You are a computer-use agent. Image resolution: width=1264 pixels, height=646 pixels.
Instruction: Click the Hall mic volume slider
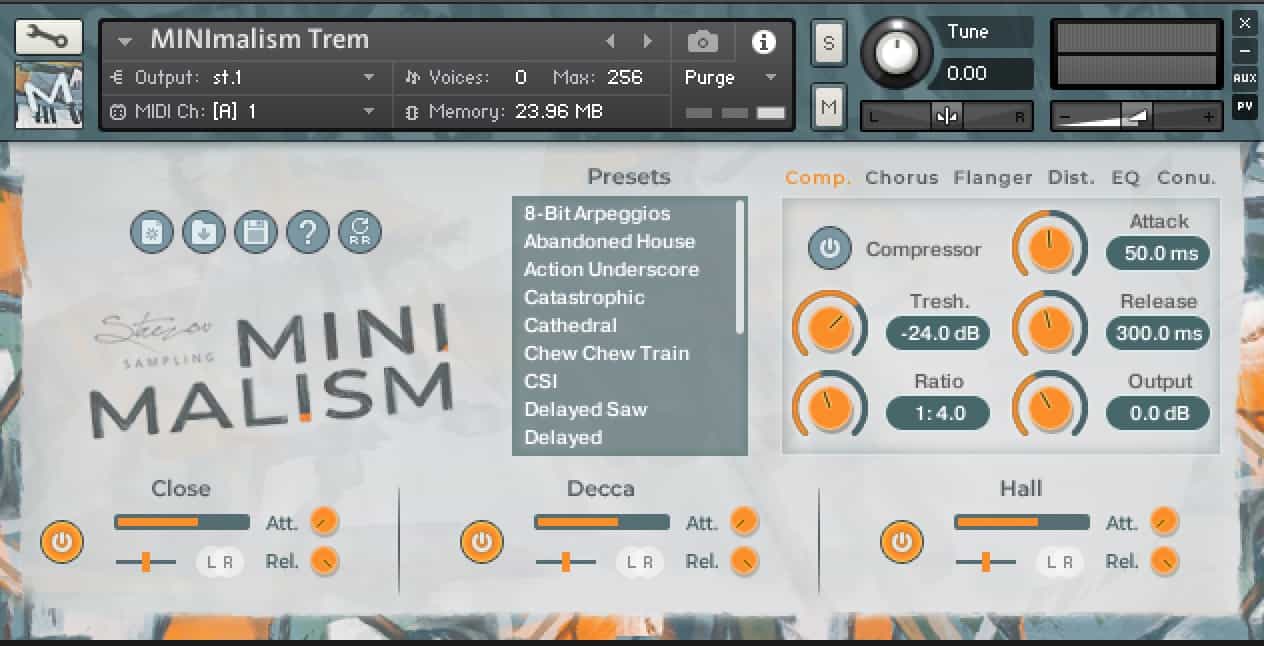click(1022, 522)
